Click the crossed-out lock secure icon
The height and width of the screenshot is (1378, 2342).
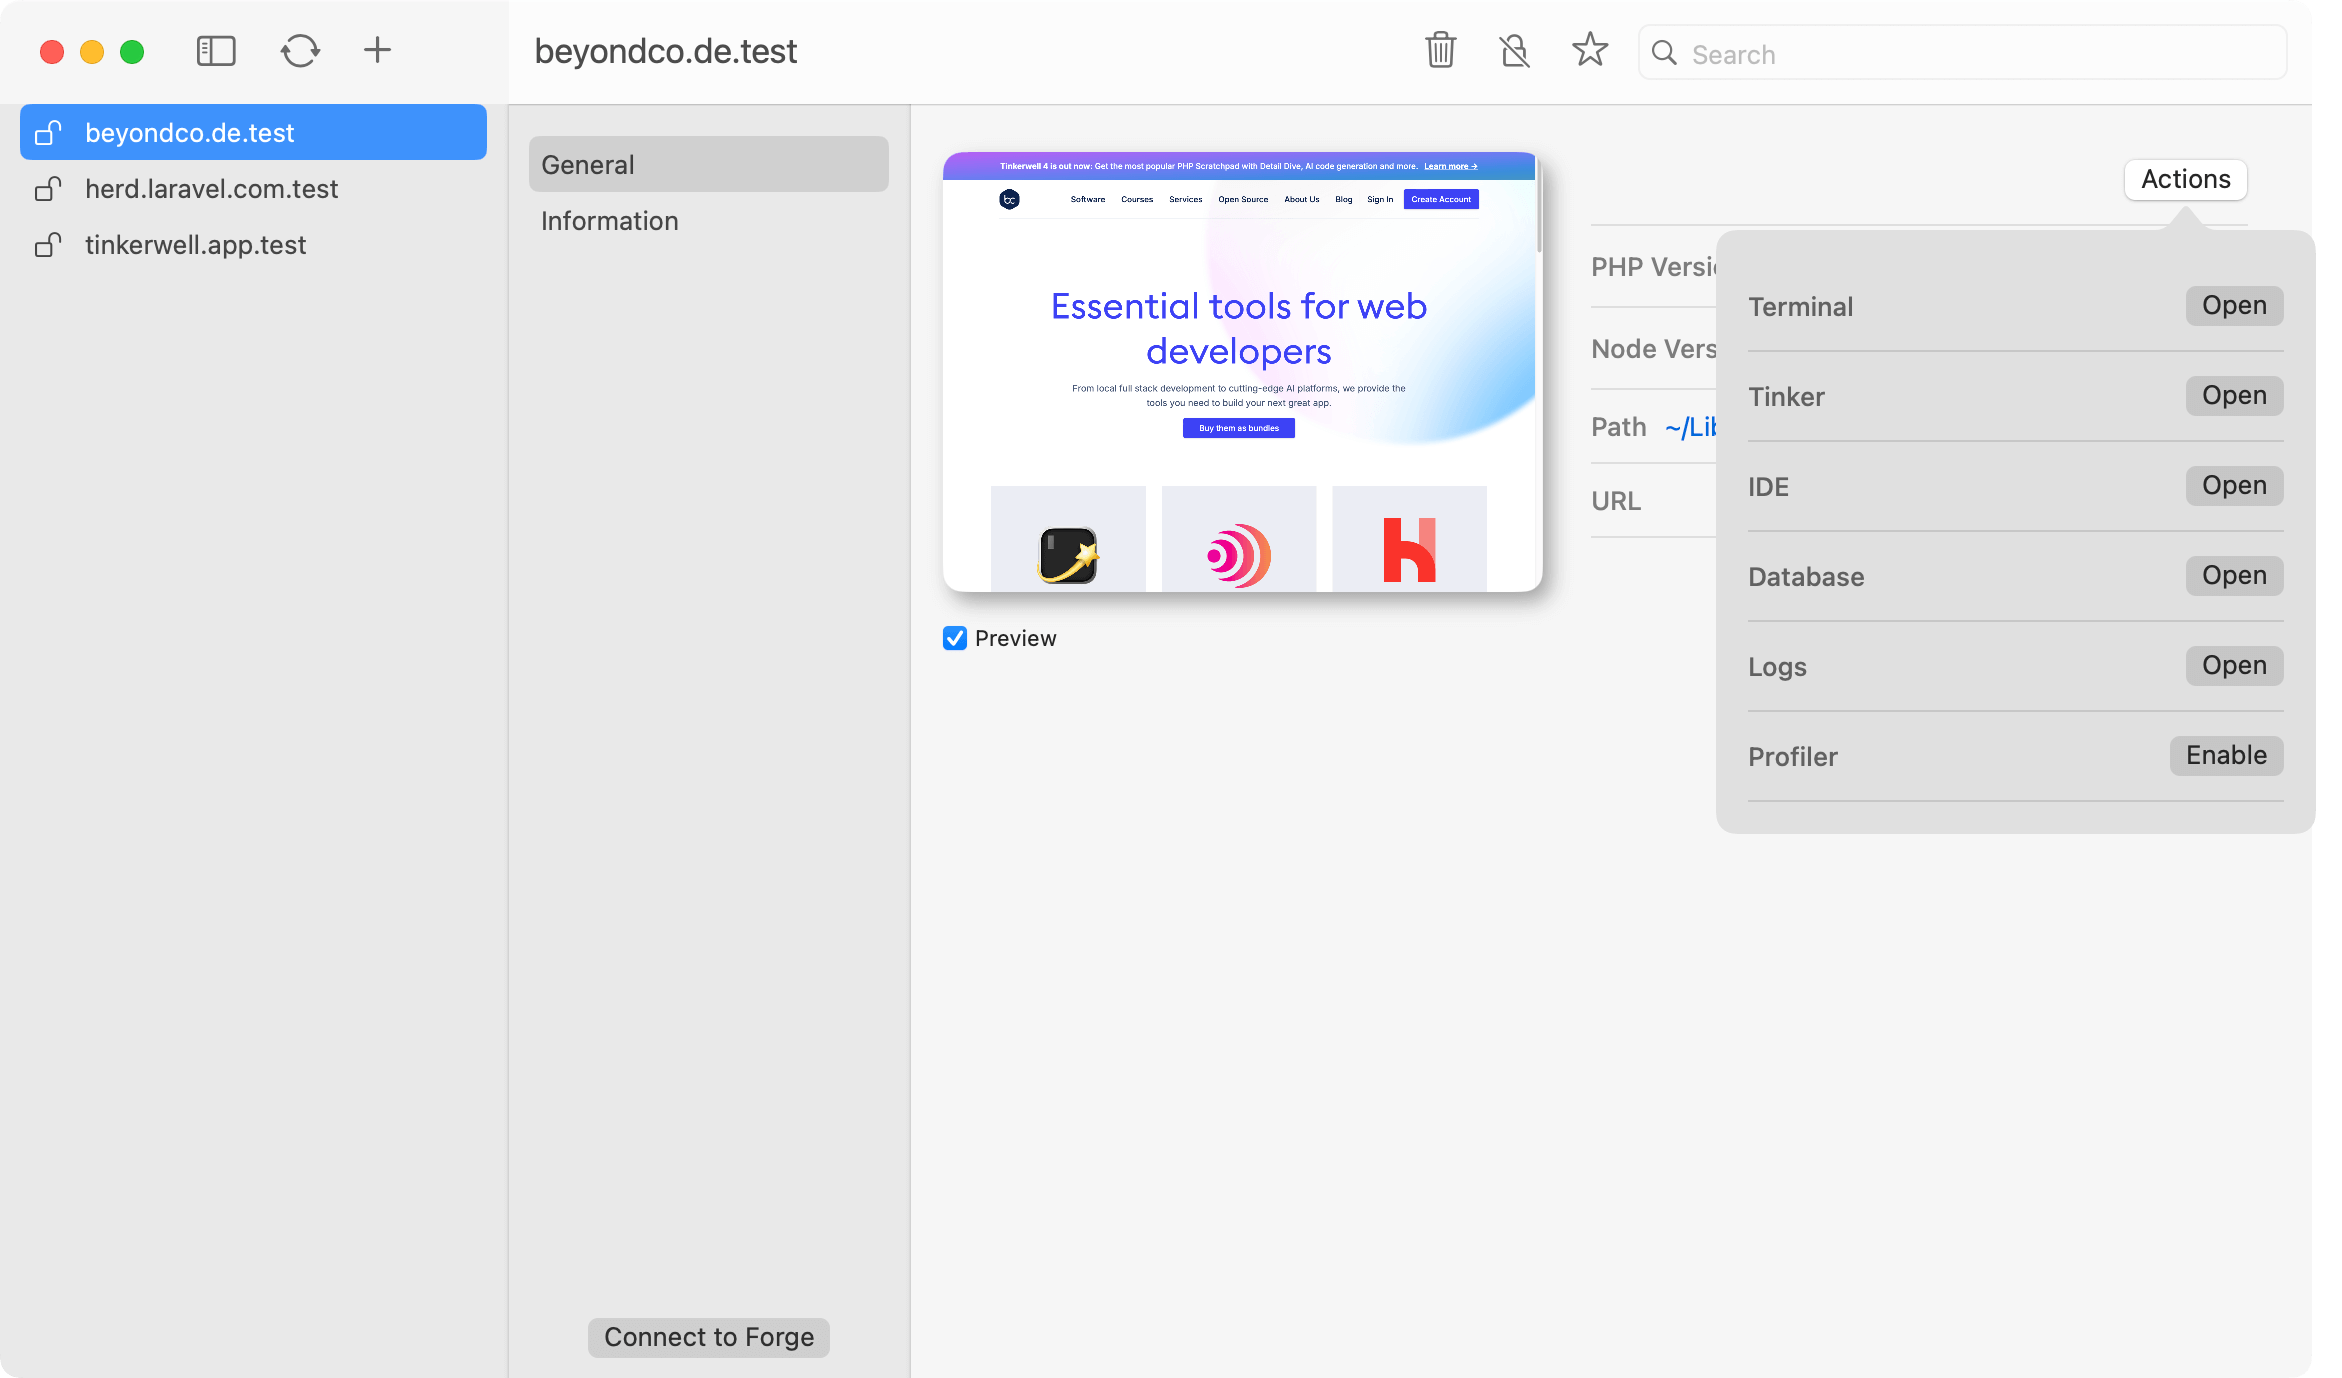pos(1515,50)
